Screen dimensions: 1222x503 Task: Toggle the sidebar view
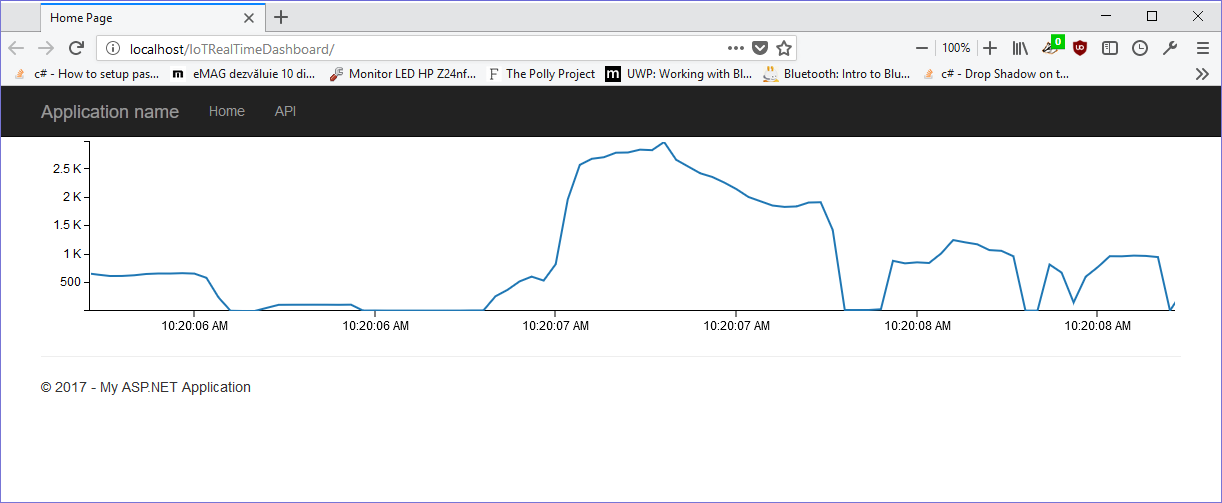1110,48
